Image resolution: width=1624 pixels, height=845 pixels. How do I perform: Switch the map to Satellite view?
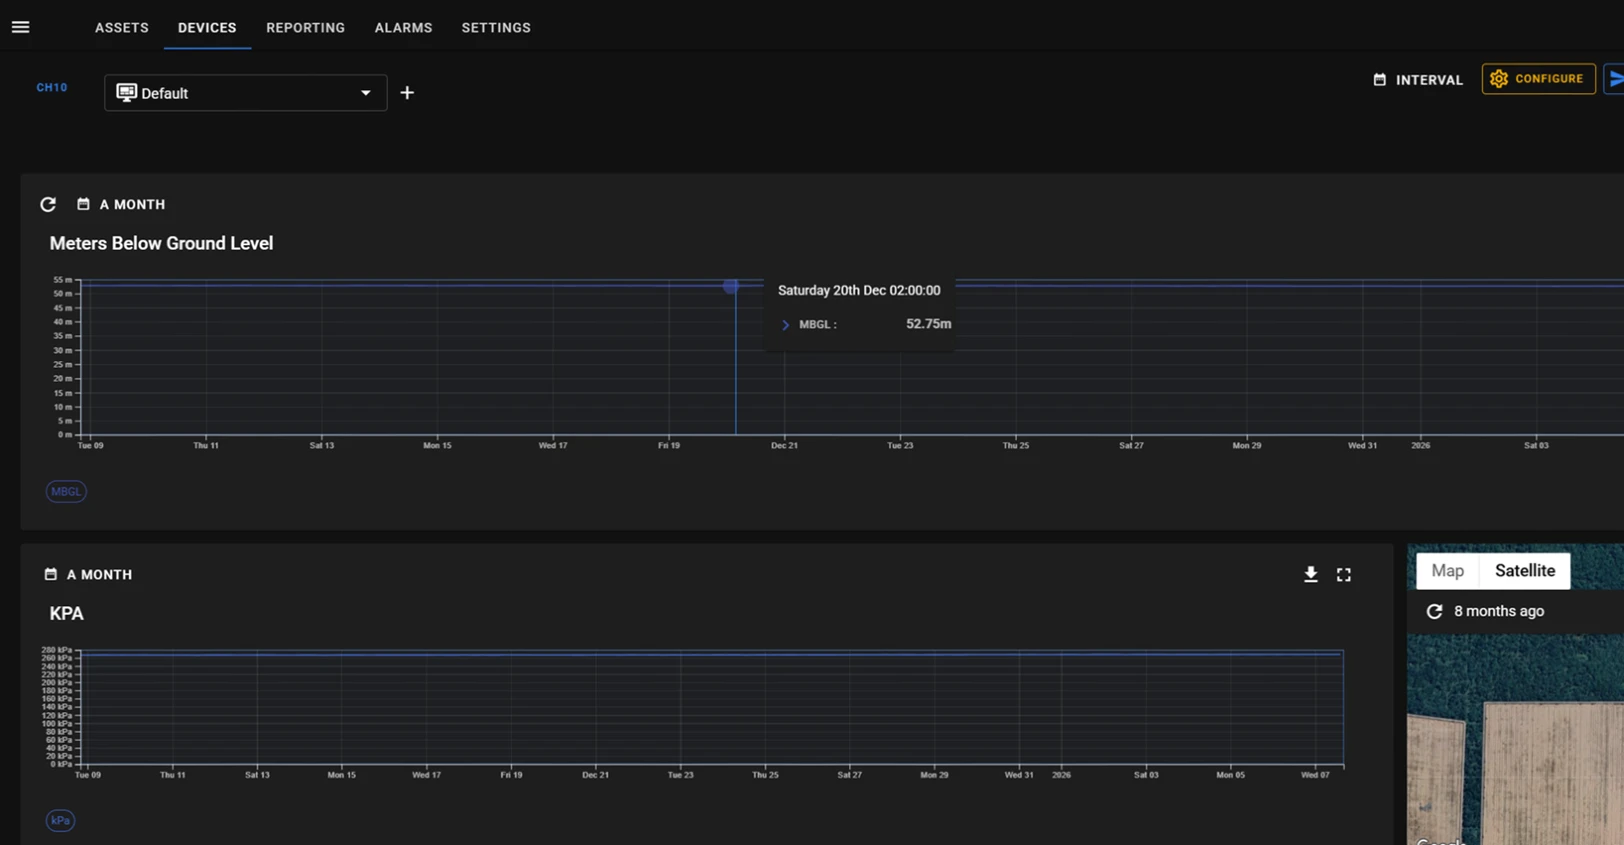[x=1524, y=571]
